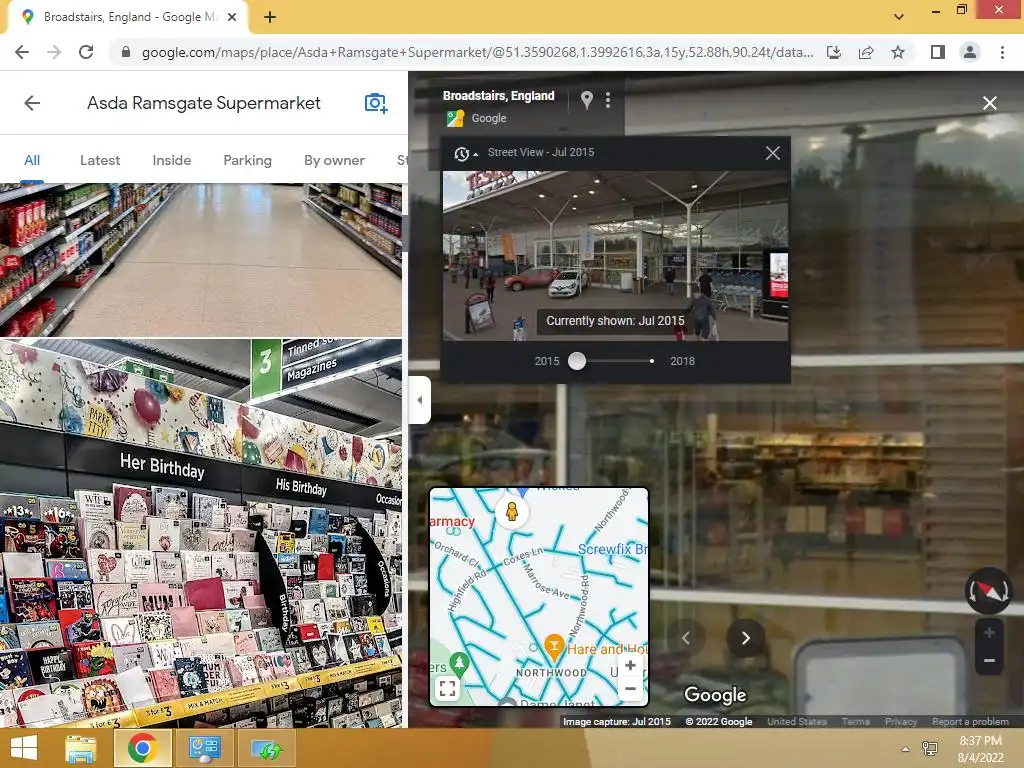
Task: Open File Explorer from the taskbar
Action: 81,748
